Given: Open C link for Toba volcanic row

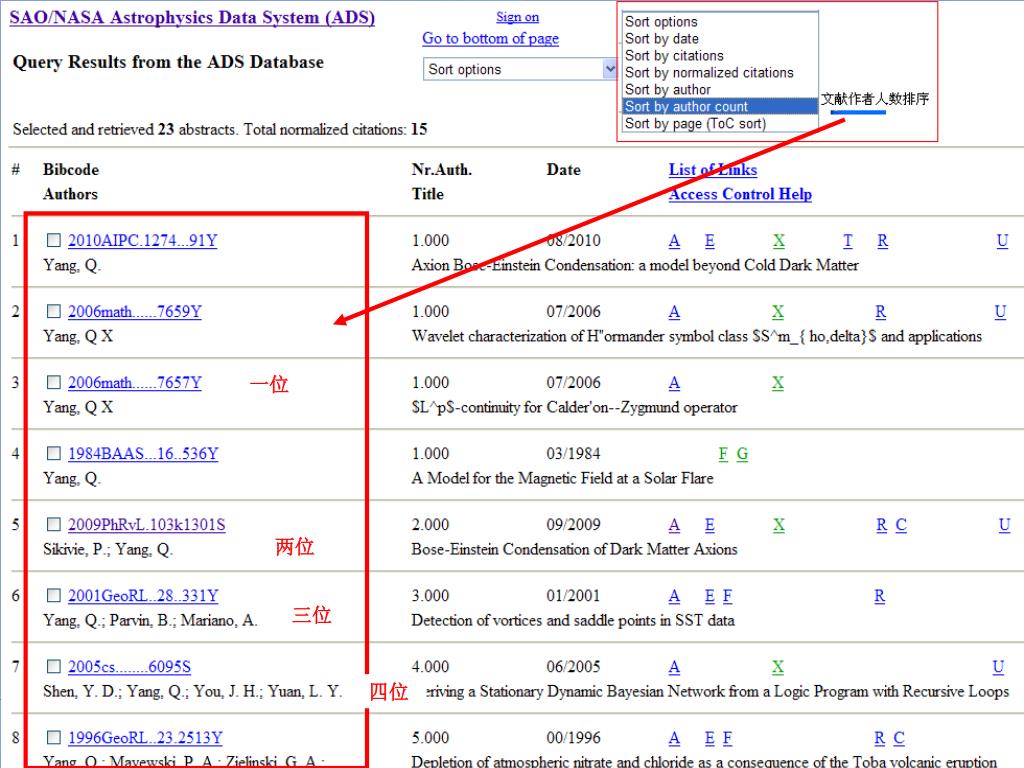Looking at the screenshot, I should click(x=899, y=738).
